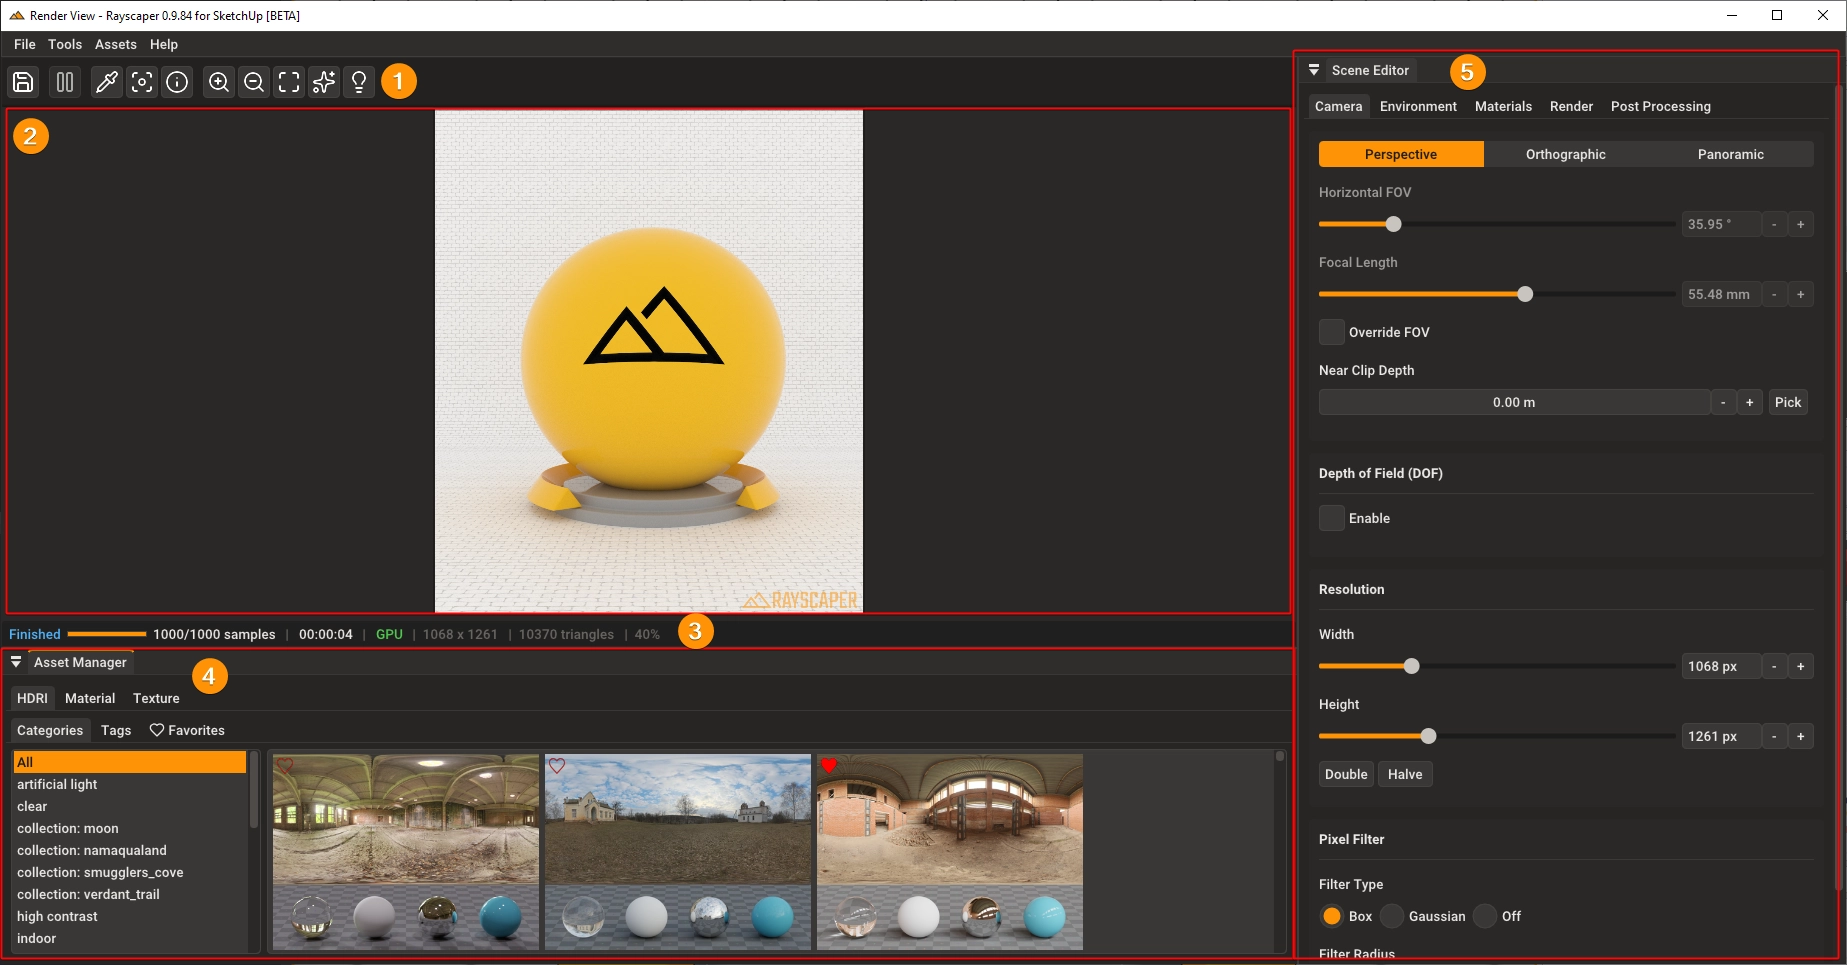Activate the focus pick tool
Viewport: 1847px width, 965px height.
pos(142,82)
